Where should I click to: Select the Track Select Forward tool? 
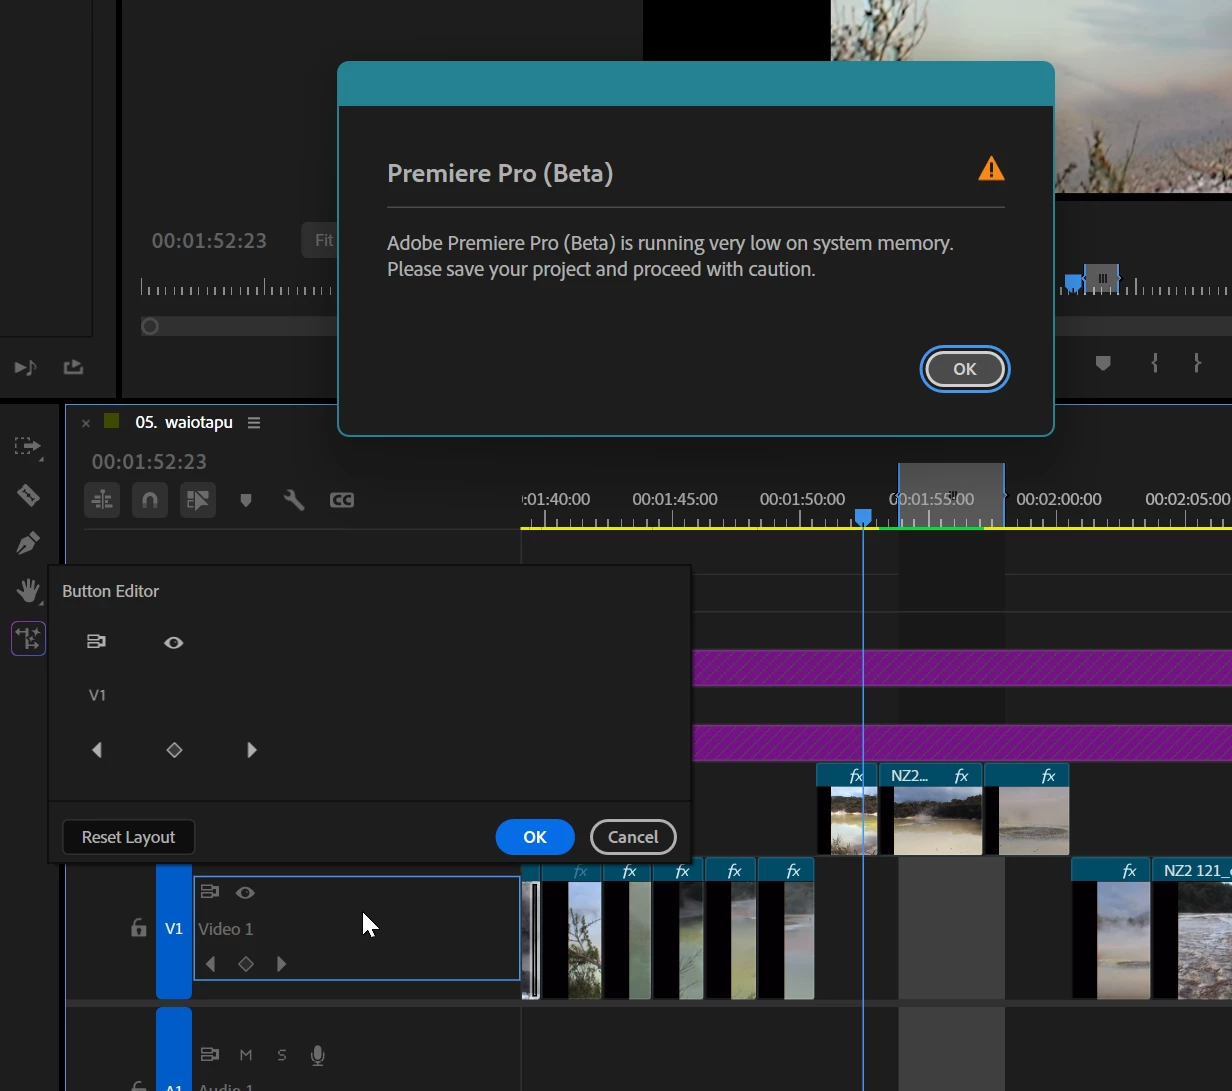coord(28,446)
